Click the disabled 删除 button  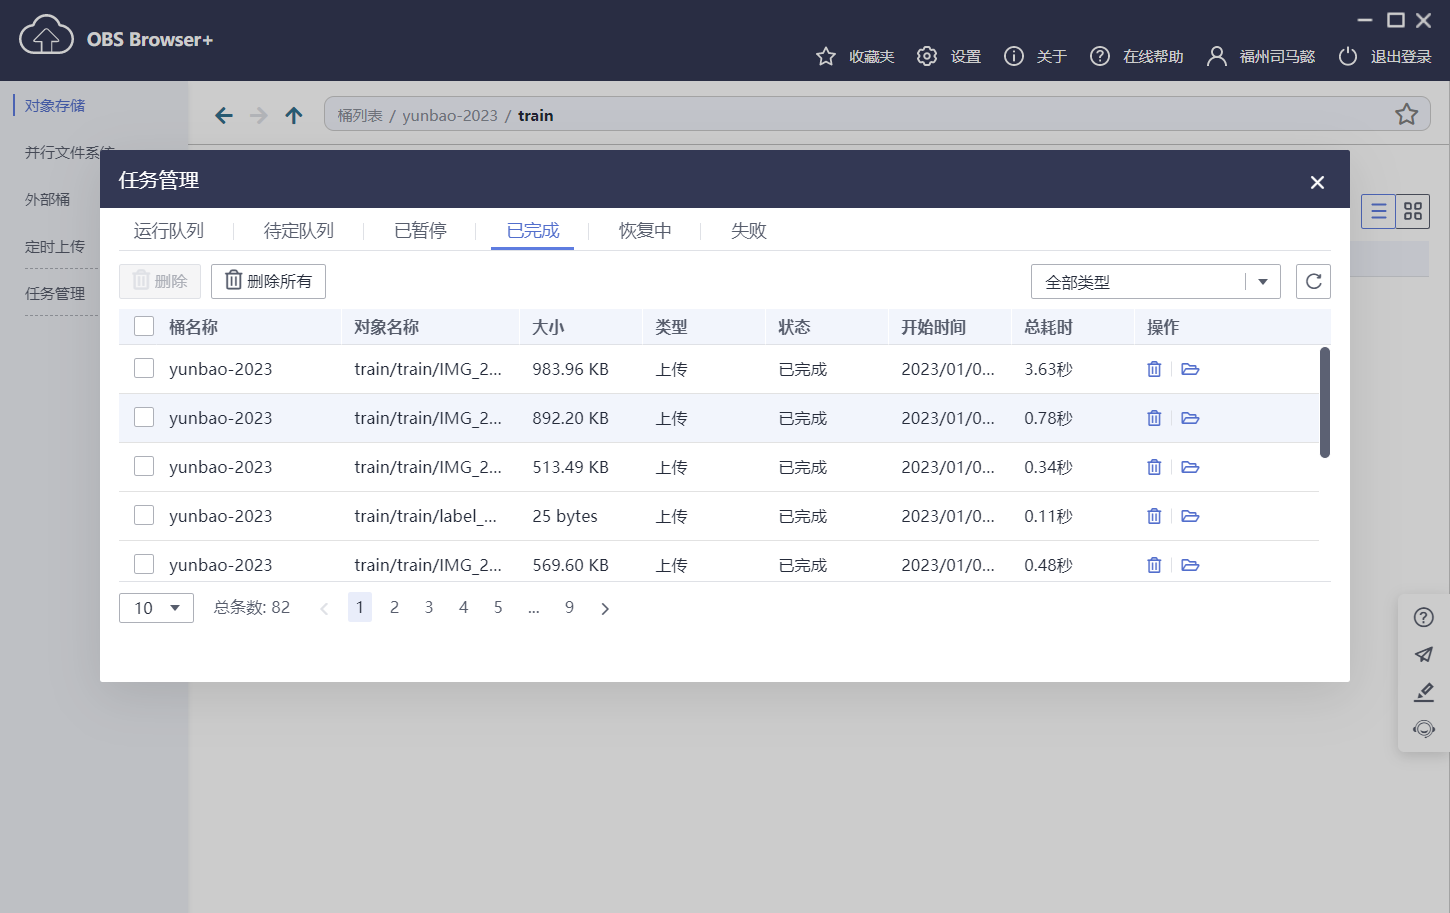(x=160, y=281)
